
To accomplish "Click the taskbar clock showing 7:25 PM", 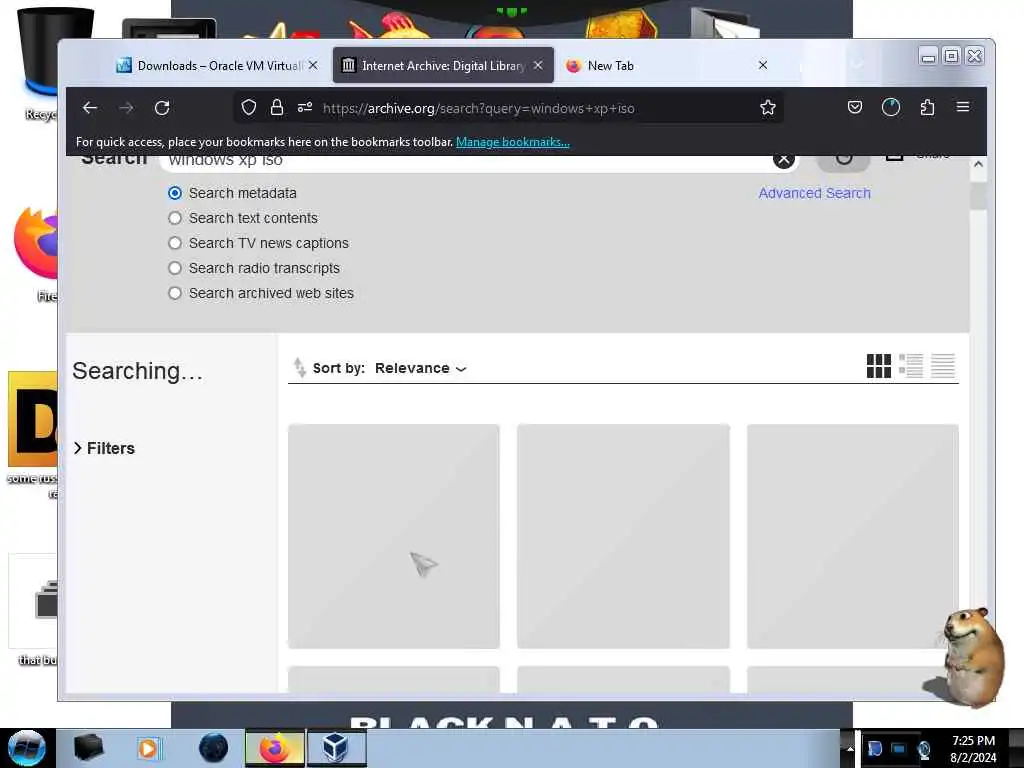I will [x=973, y=748].
